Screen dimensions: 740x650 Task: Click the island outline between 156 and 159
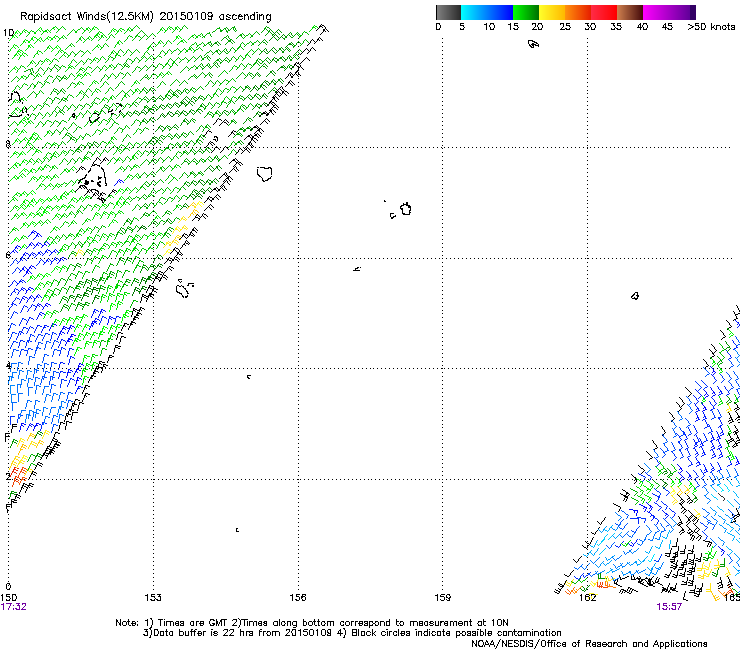(405, 209)
